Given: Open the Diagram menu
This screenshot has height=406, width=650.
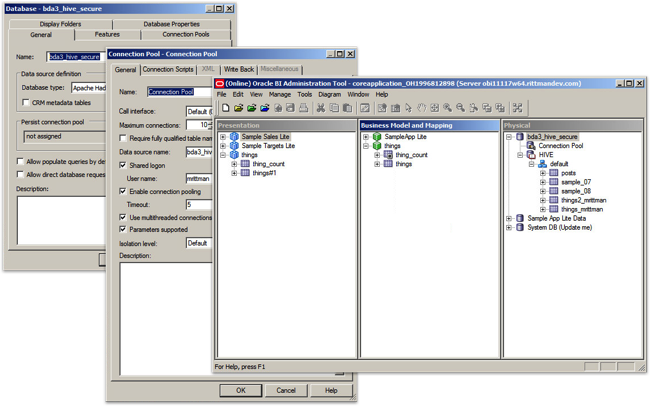Looking at the screenshot, I should [330, 95].
